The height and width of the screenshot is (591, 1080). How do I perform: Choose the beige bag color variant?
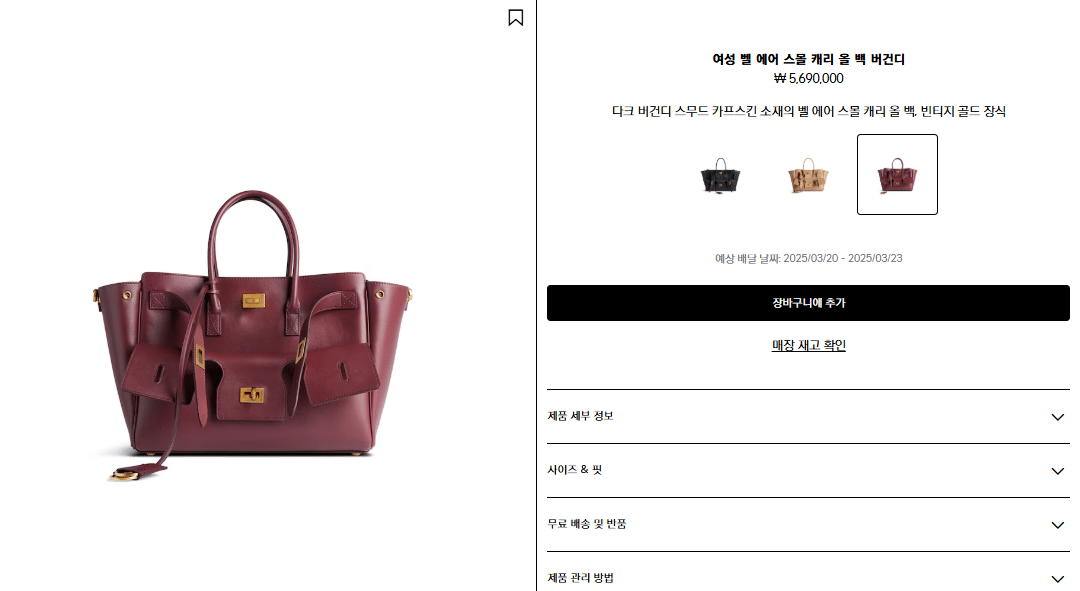point(808,175)
